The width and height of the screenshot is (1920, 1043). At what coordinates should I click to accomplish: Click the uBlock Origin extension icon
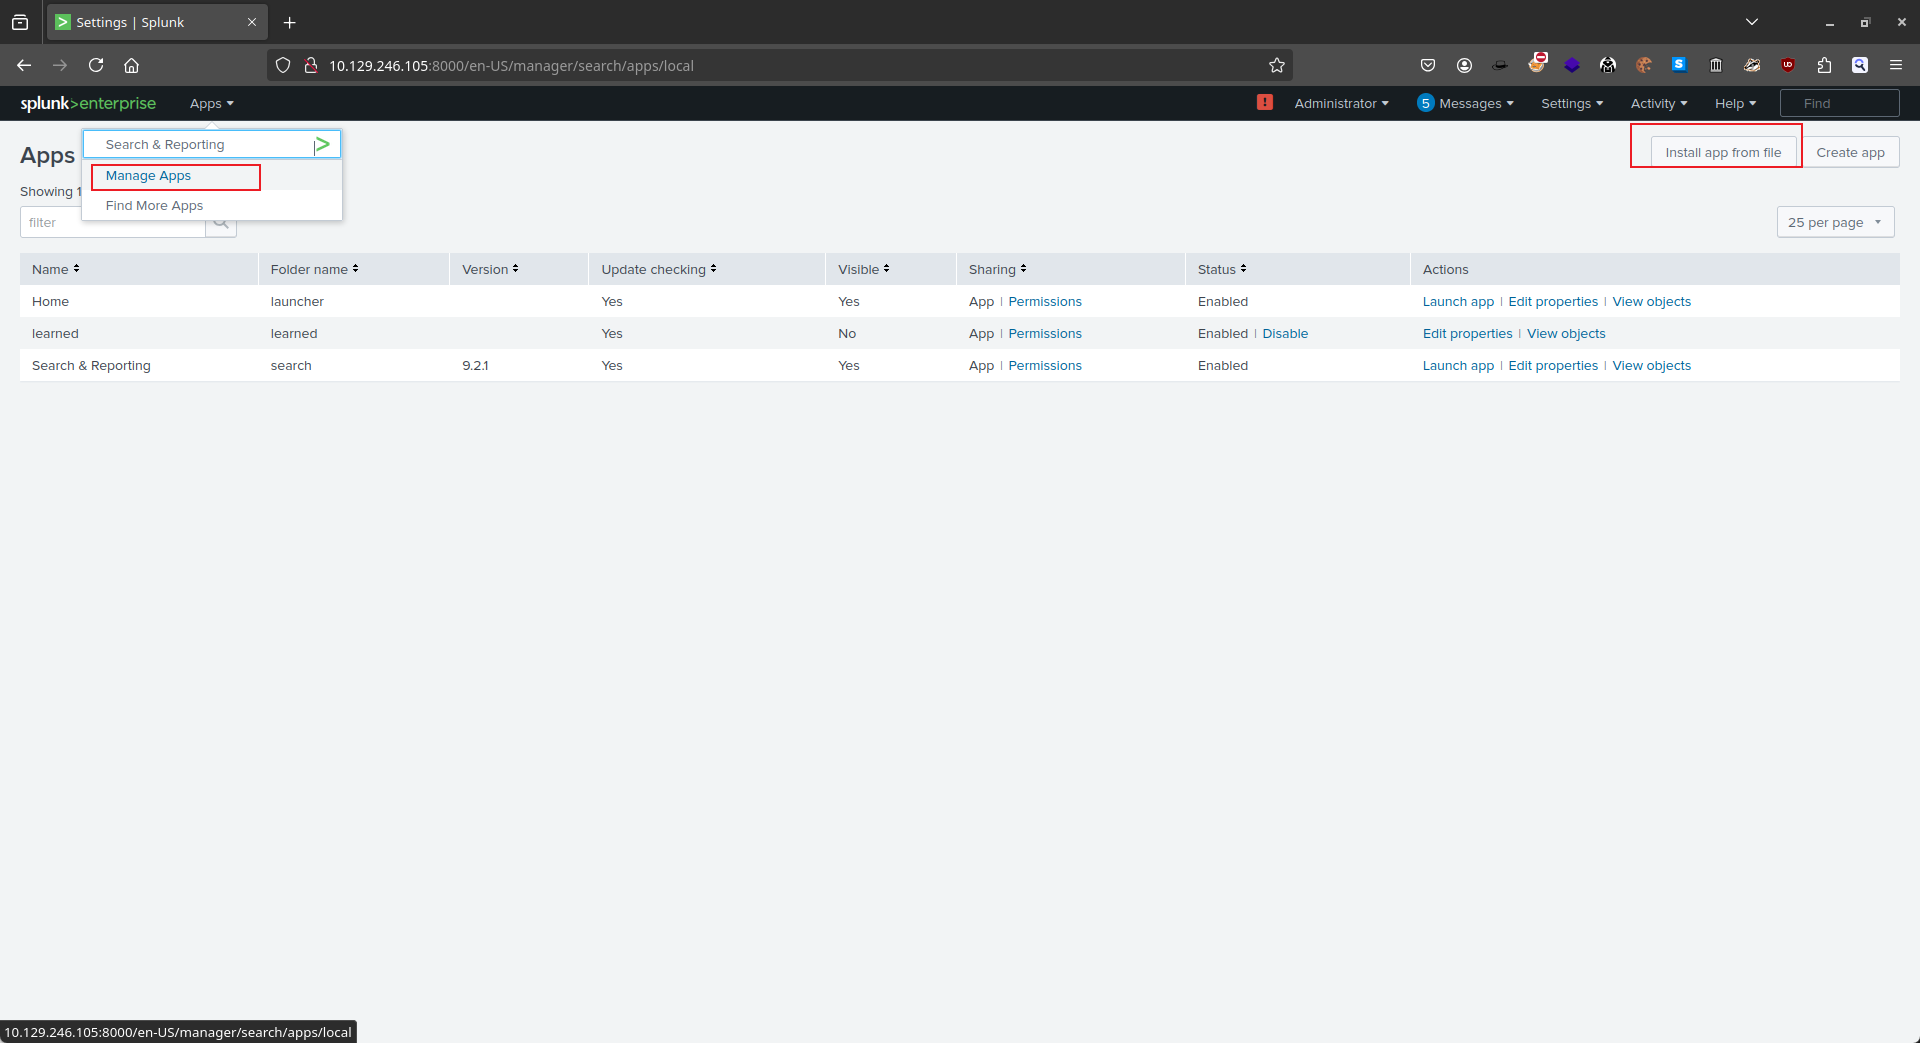pos(1788,65)
